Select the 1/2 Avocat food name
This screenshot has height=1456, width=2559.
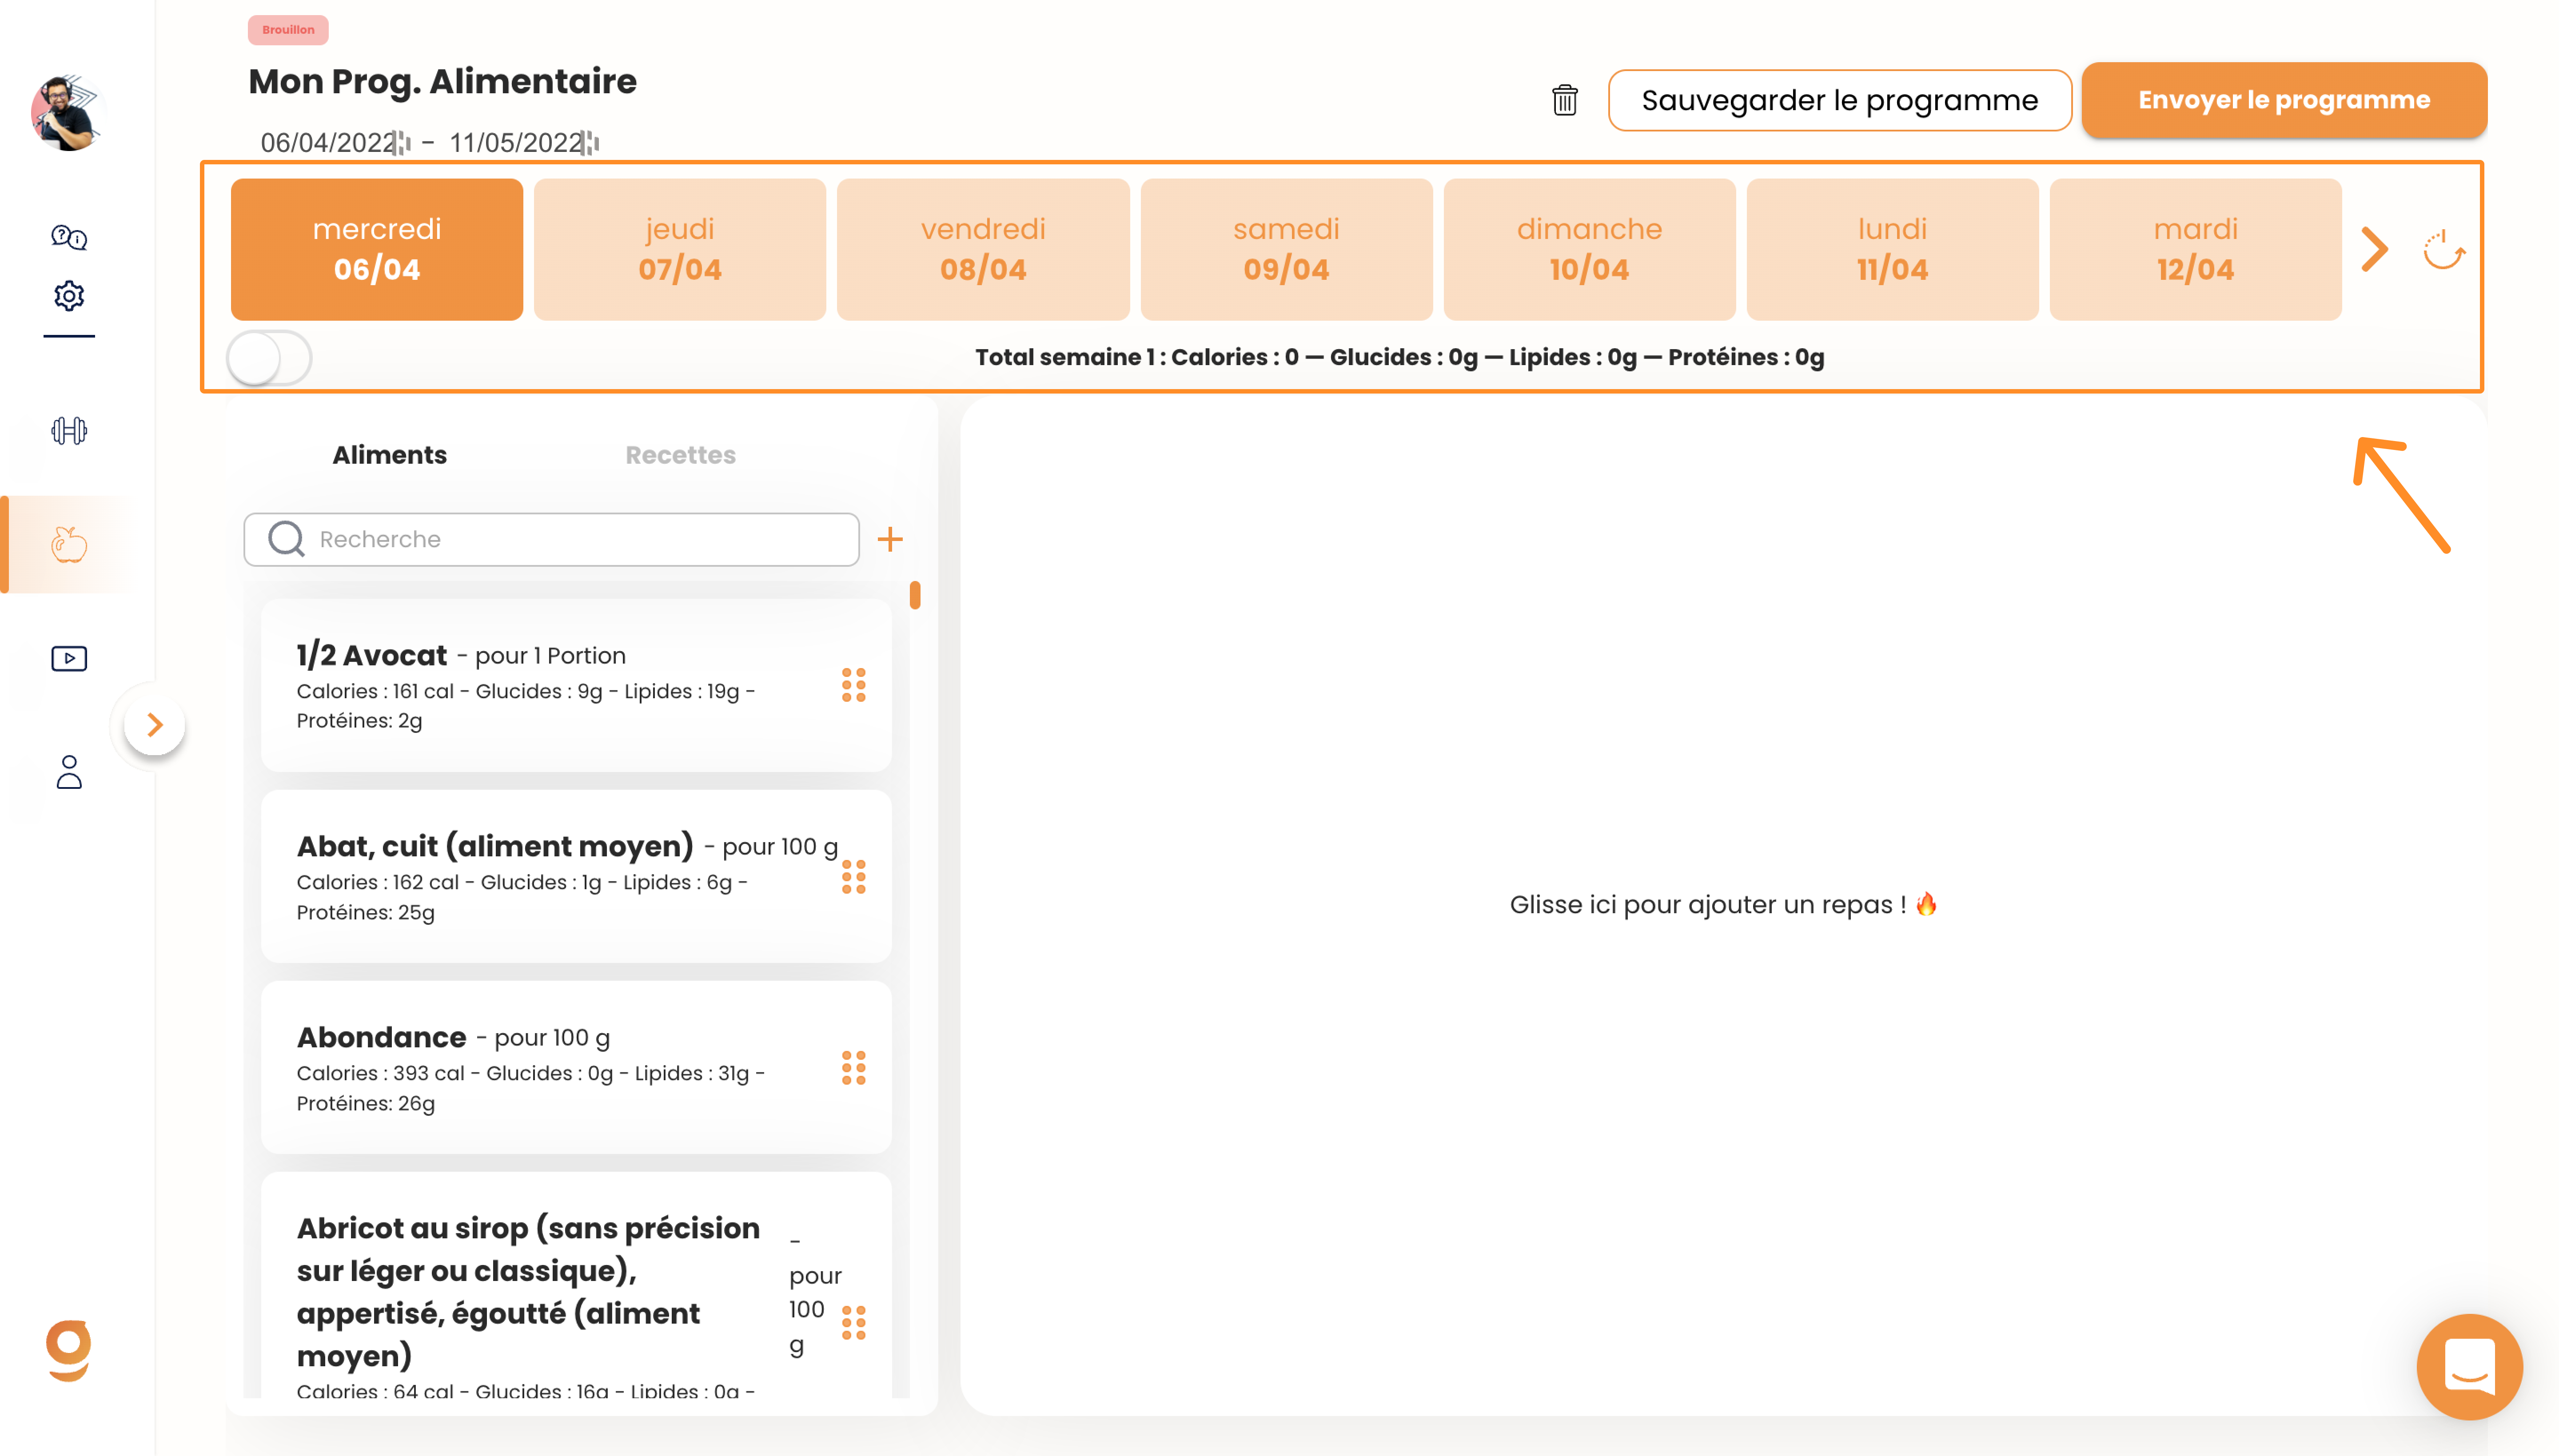371,656
